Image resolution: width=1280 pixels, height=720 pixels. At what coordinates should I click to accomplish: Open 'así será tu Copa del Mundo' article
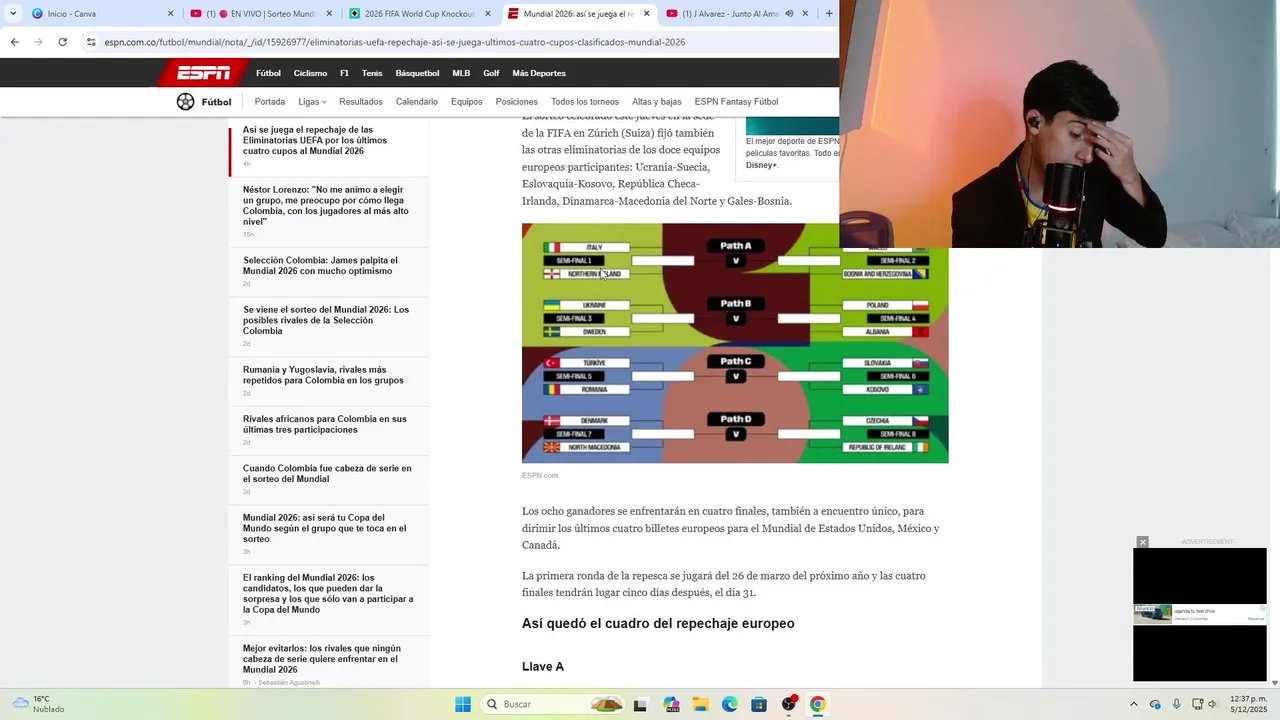(325, 528)
